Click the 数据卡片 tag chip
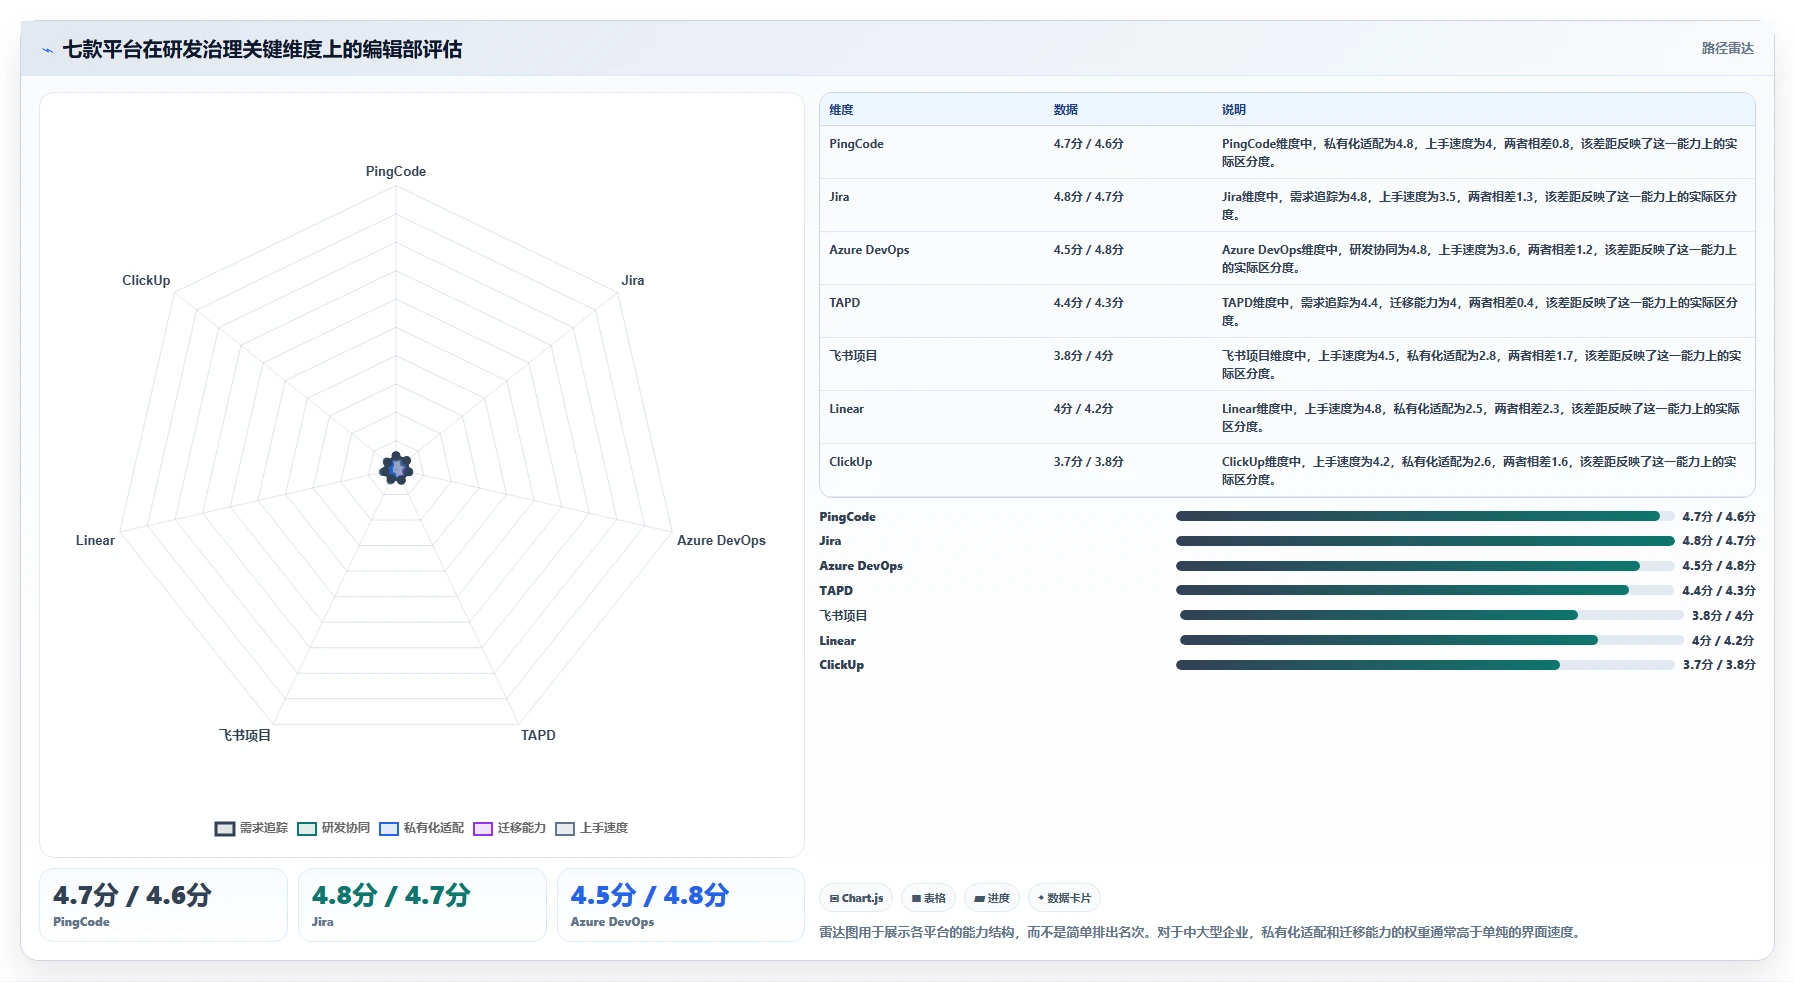The height and width of the screenshot is (982, 1795). tap(1064, 898)
